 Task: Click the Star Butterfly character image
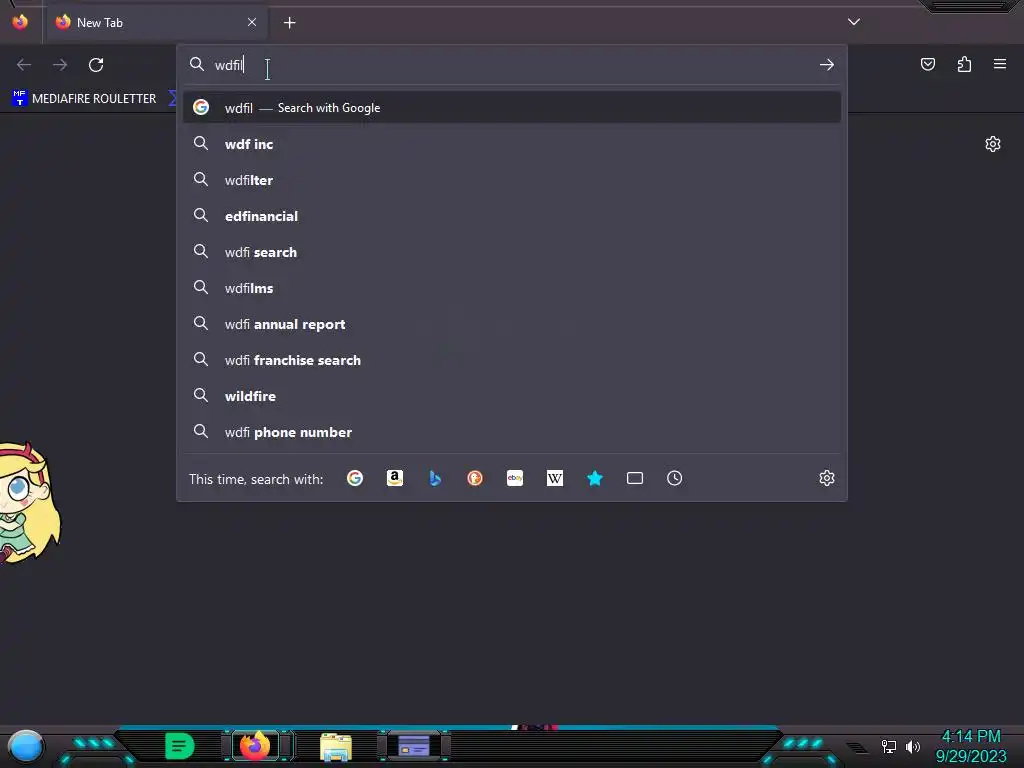pyautogui.click(x=29, y=503)
